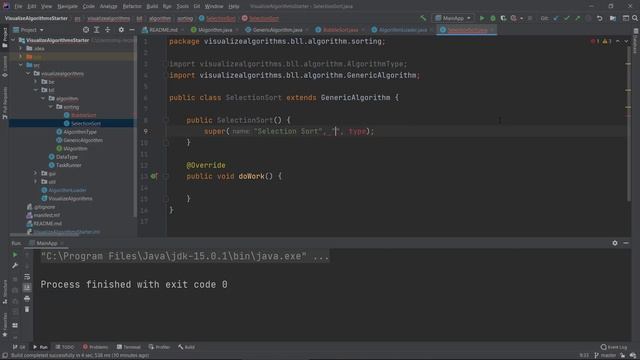
Task: Open the Refactor menu
Action: tap(131, 6)
